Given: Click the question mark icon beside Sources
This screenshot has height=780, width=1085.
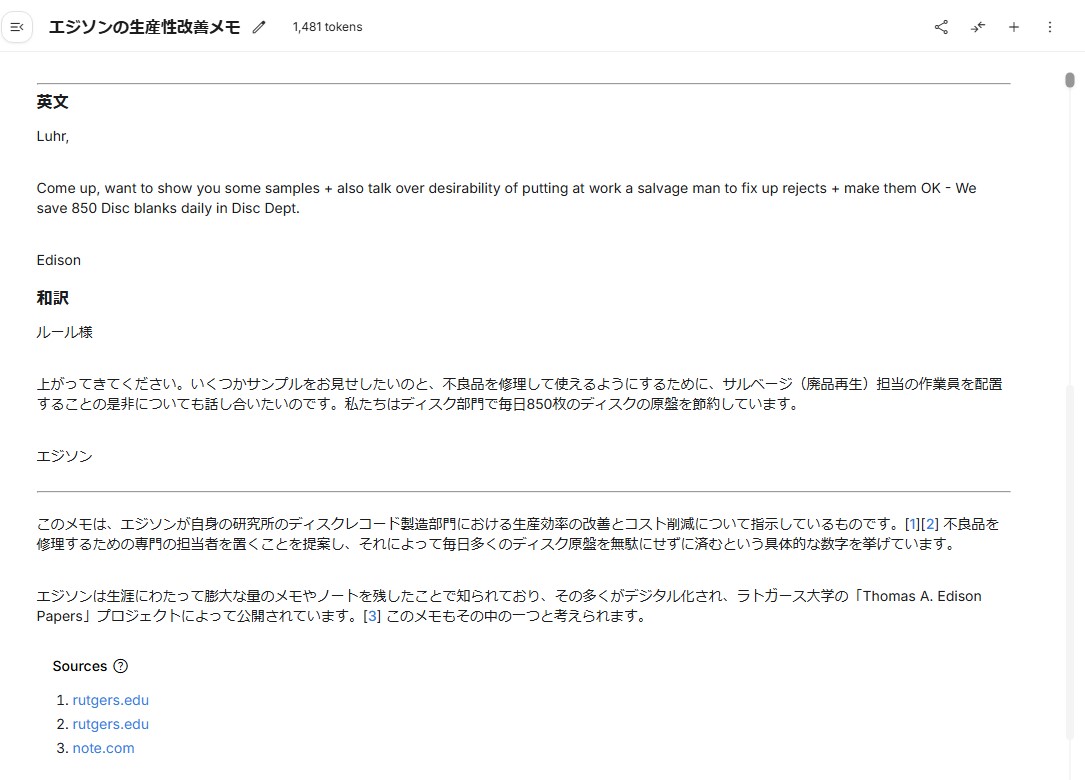Looking at the screenshot, I should [x=121, y=666].
